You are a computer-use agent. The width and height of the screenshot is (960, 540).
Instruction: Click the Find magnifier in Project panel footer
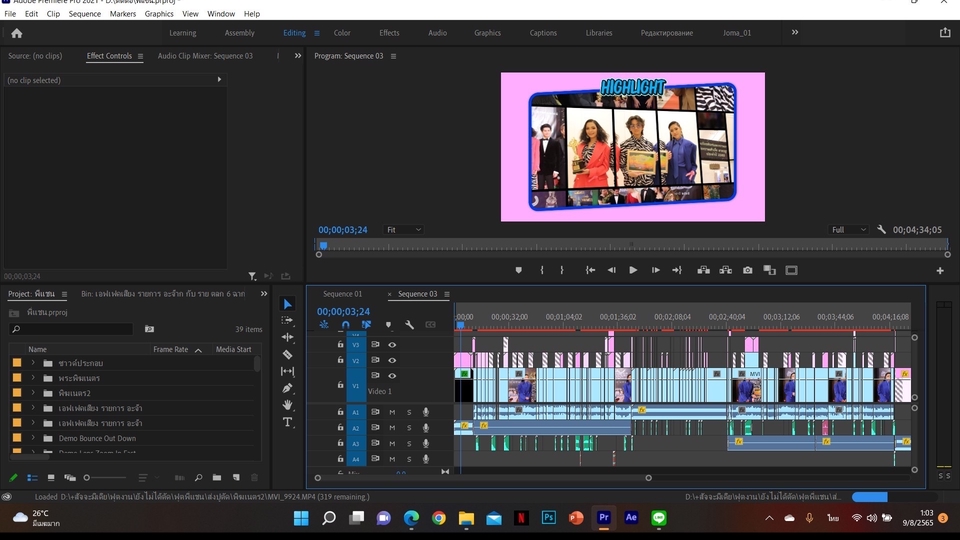point(198,478)
